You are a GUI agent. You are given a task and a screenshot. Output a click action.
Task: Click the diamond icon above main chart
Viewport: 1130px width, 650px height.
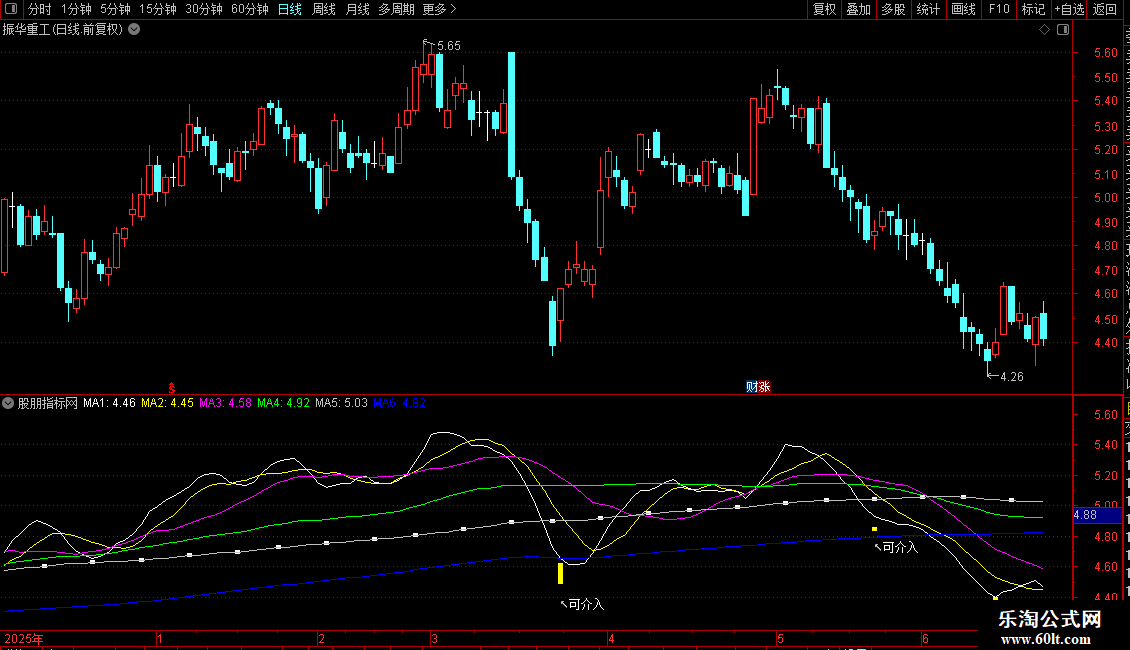[x=1044, y=30]
